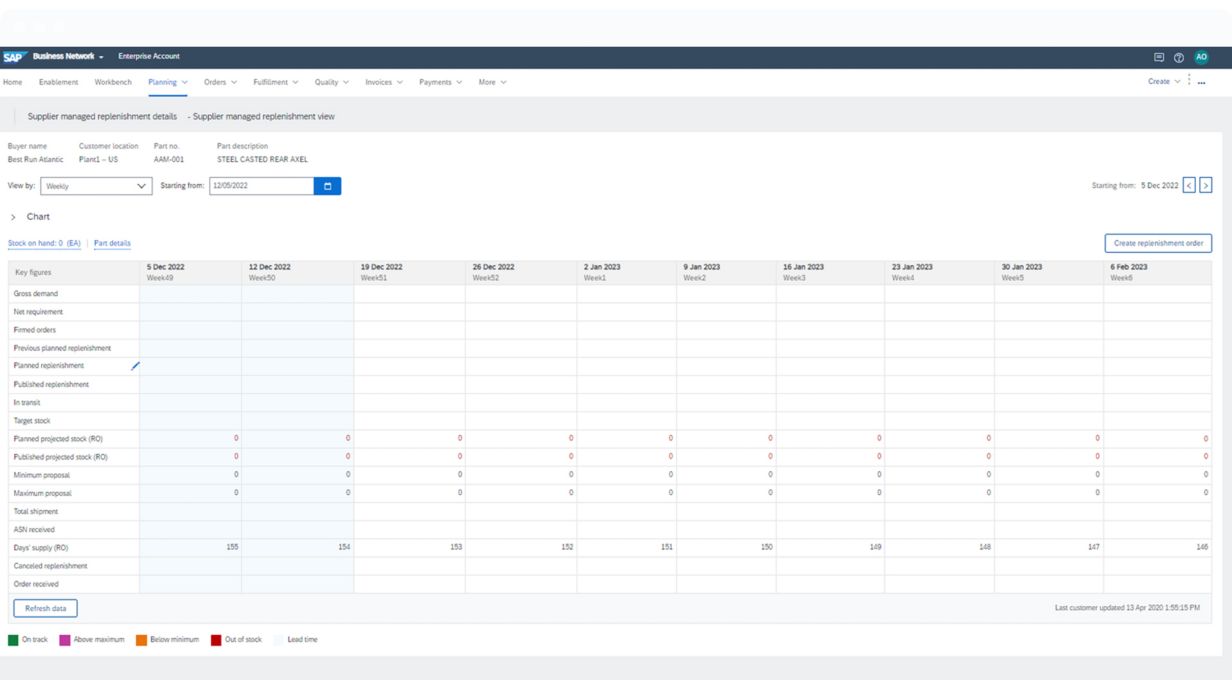Click the AO user avatar
The height and width of the screenshot is (680, 1232).
click(x=1201, y=57)
